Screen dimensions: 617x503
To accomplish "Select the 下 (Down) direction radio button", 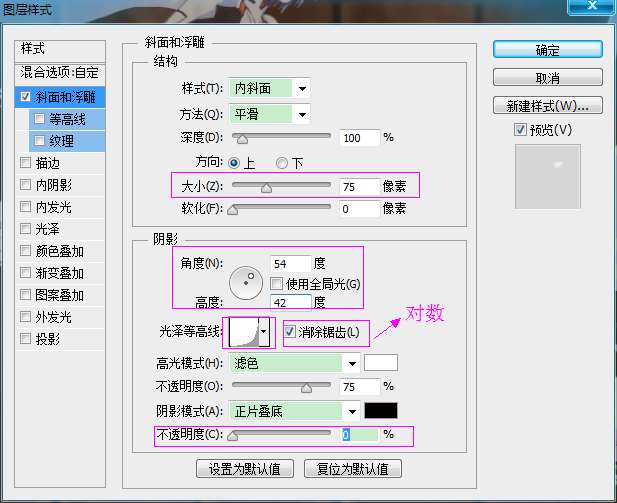I will pyautogui.click(x=282, y=162).
